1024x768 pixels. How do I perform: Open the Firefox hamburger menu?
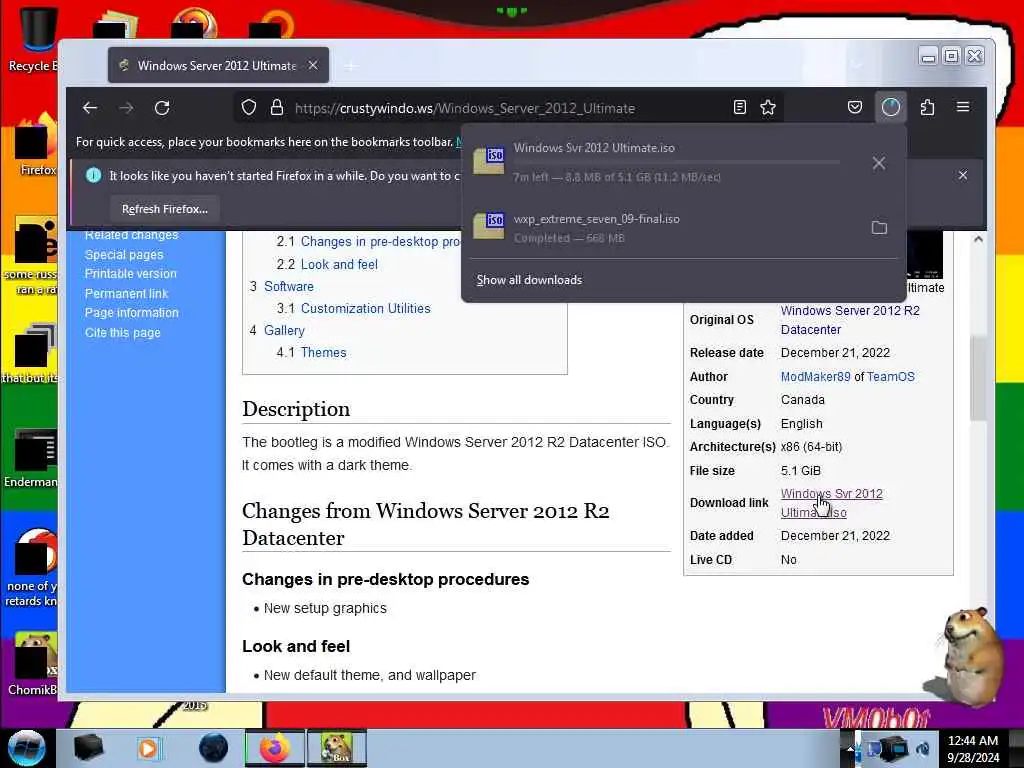pyautogui.click(x=963, y=107)
